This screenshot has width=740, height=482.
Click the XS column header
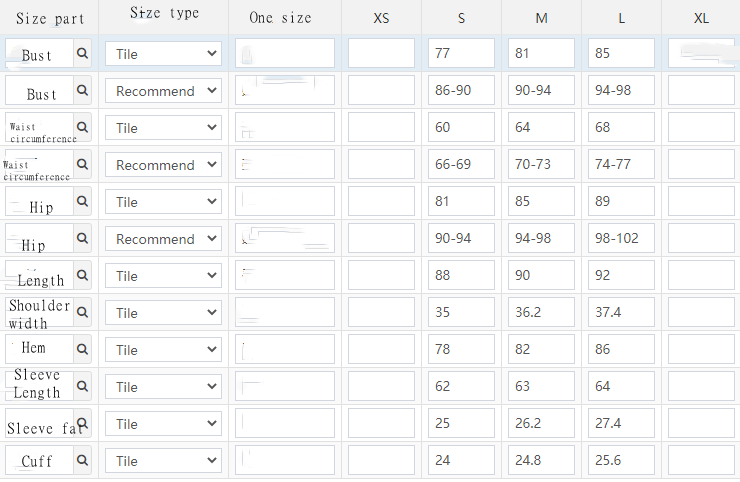381,18
